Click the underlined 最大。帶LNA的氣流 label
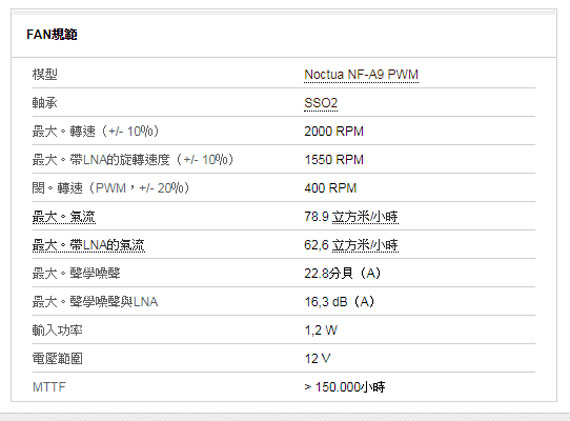 pyautogui.click(x=88, y=245)
